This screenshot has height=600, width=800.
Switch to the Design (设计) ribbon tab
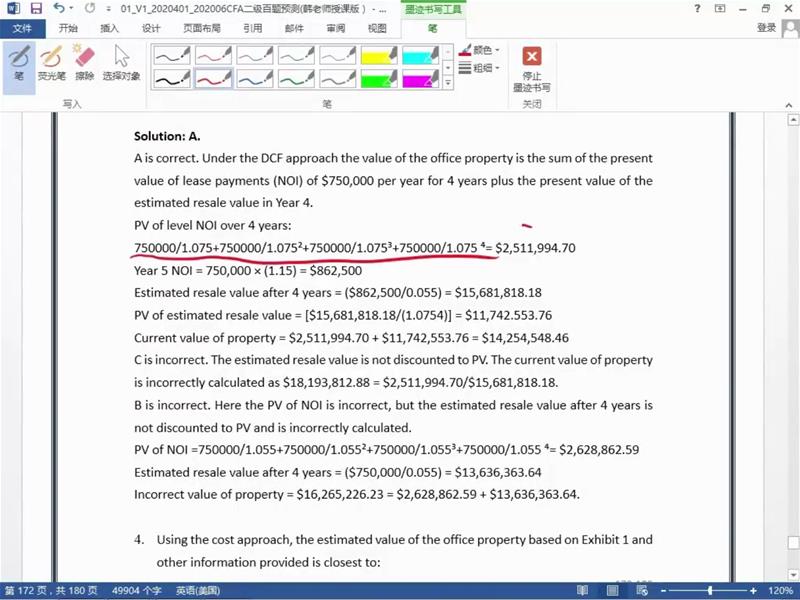coord(151,28)
